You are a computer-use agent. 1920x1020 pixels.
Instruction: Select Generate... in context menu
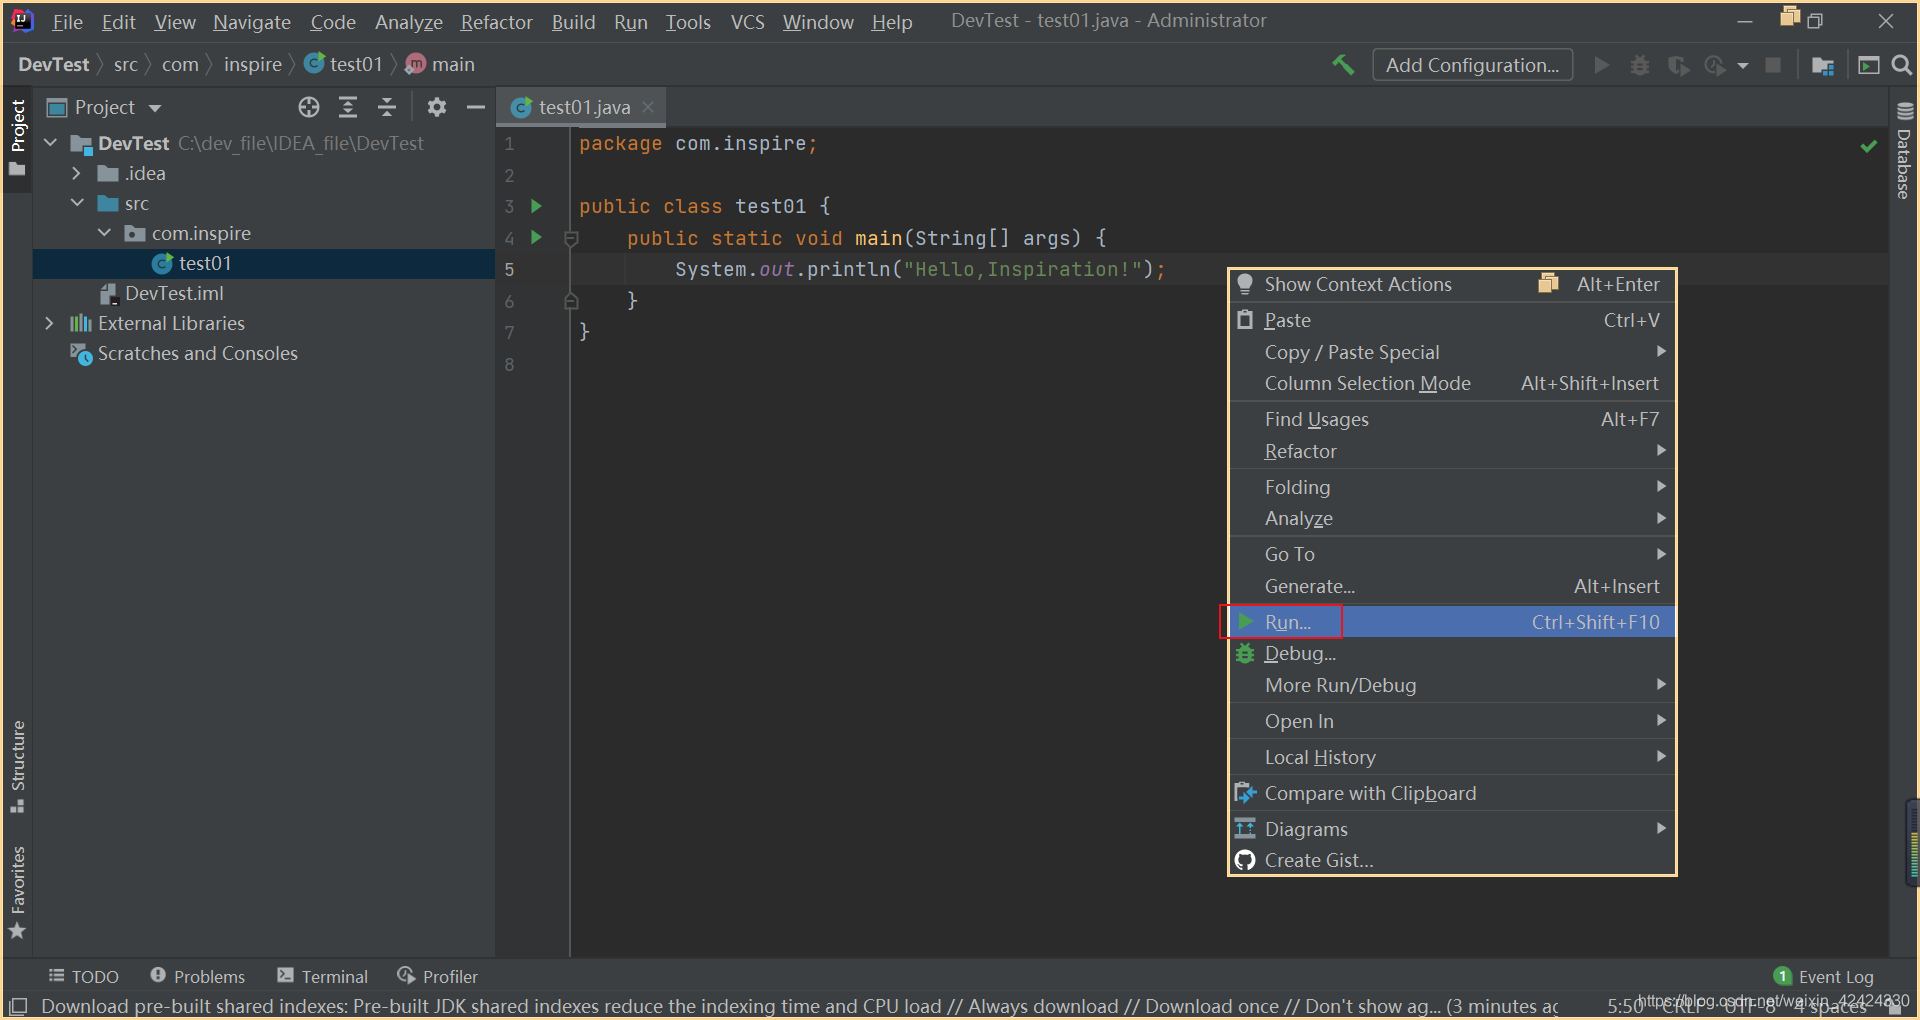pyautogui.click(x=1452, y=586)
